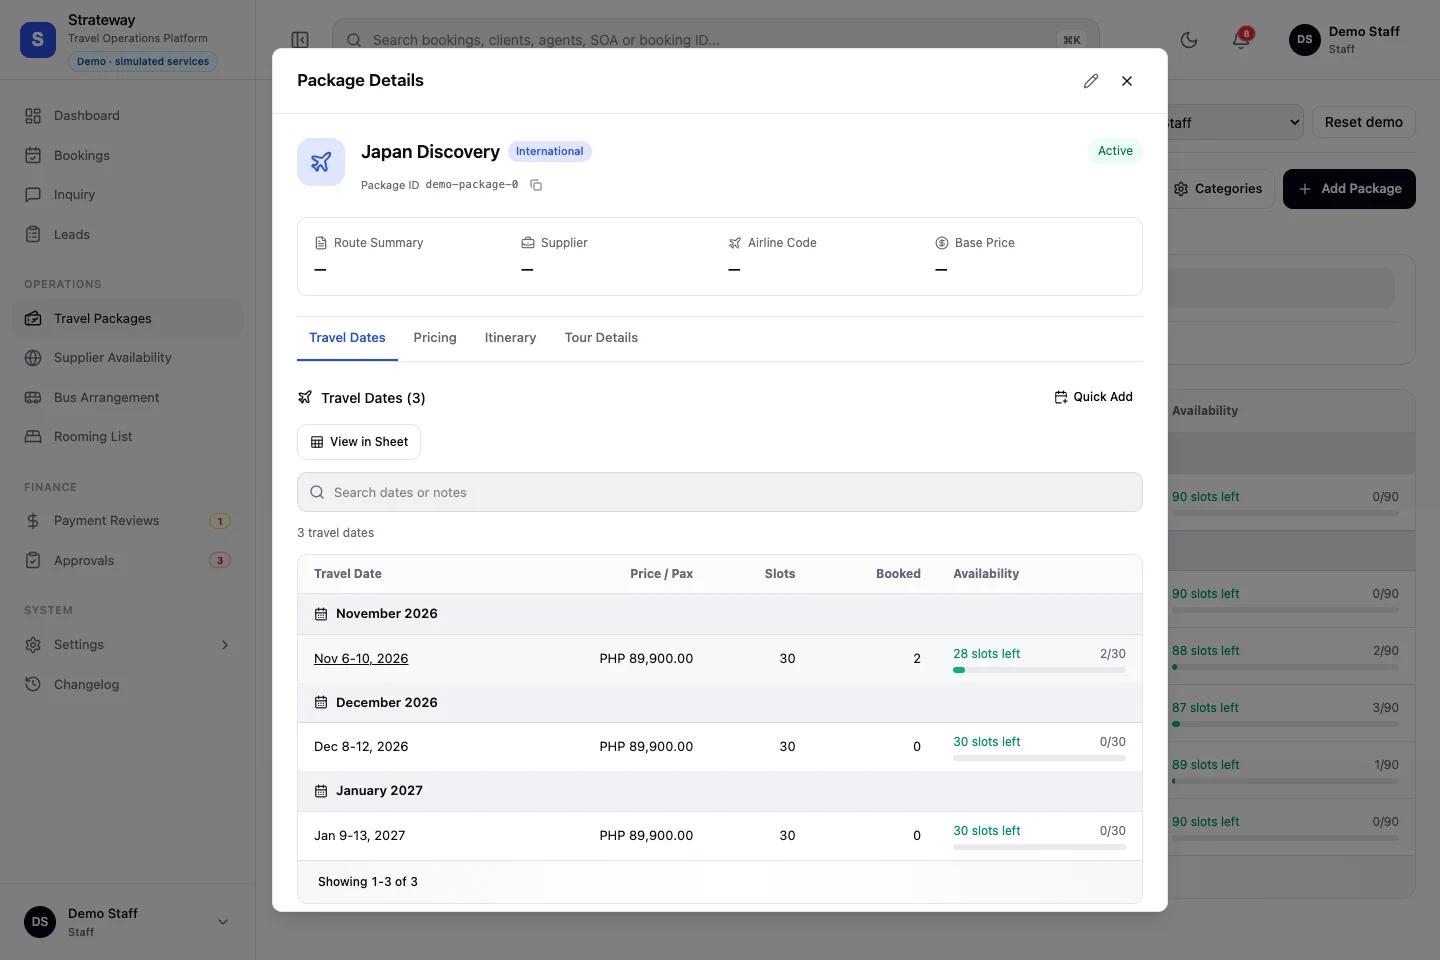The width and height of the screenshot is (1440, 960).
Task: Click the Jan 9-13, 2027 row
Action: pos(720,836)
